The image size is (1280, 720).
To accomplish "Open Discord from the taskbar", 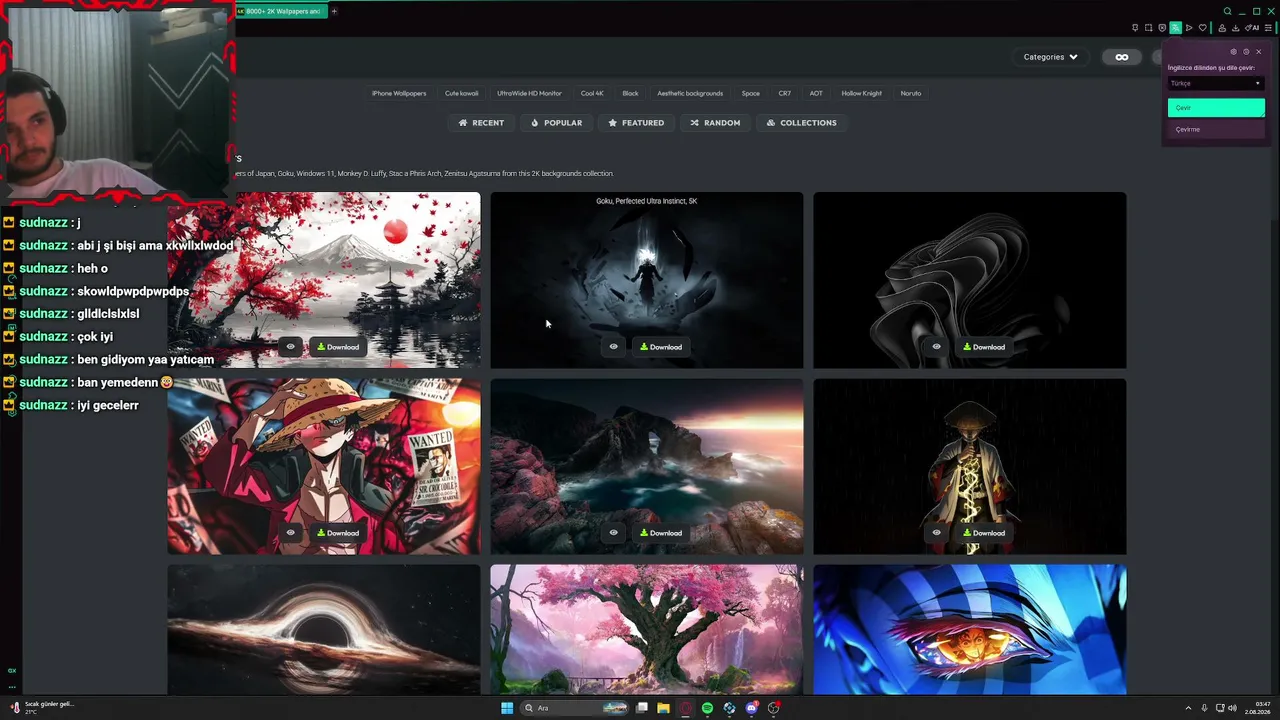I will tap(751, 708).
